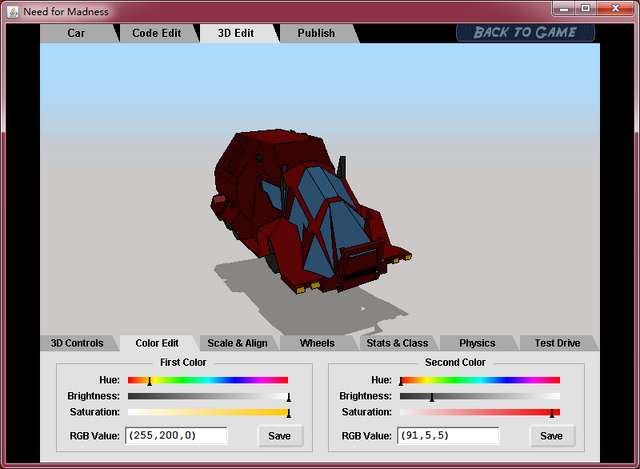Switch to the Test Drive sub-tab
640x469 pixels.
point(557,343)
